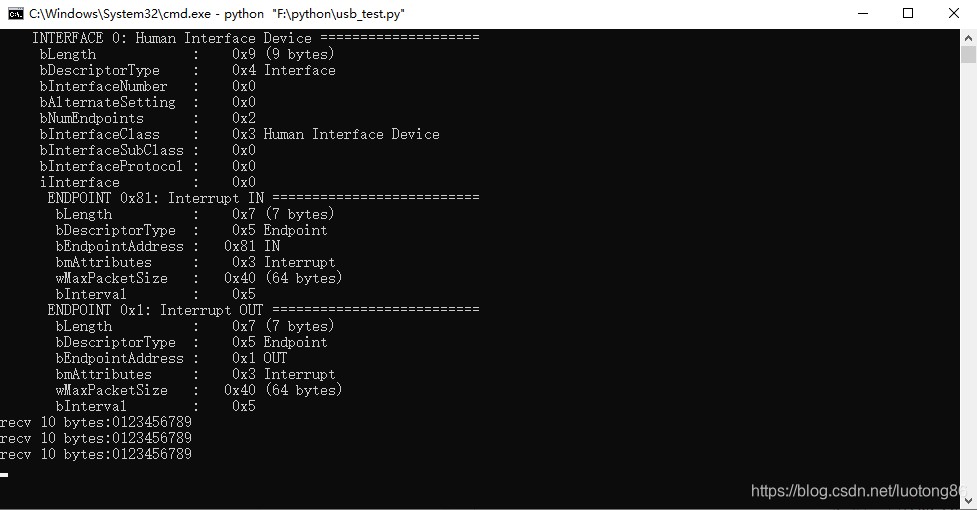The height and width of the screenshot is (510, 977).
Task: Click the ENDPOINT 0x1 Interrupt OUT header
Action: tap(156, 310)
